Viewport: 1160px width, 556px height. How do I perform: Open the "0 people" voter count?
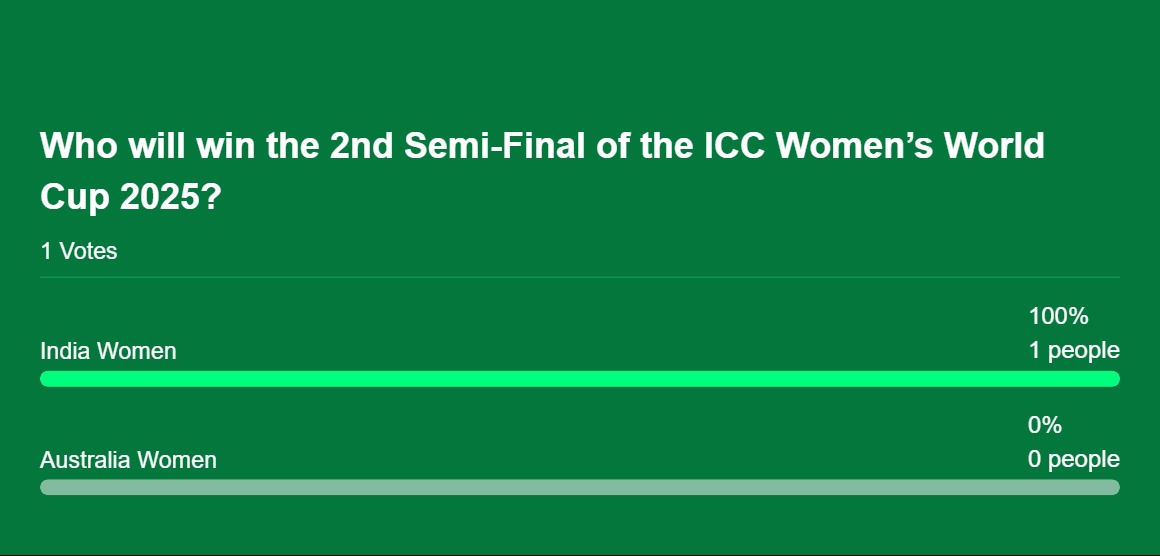pos(1074,459)
